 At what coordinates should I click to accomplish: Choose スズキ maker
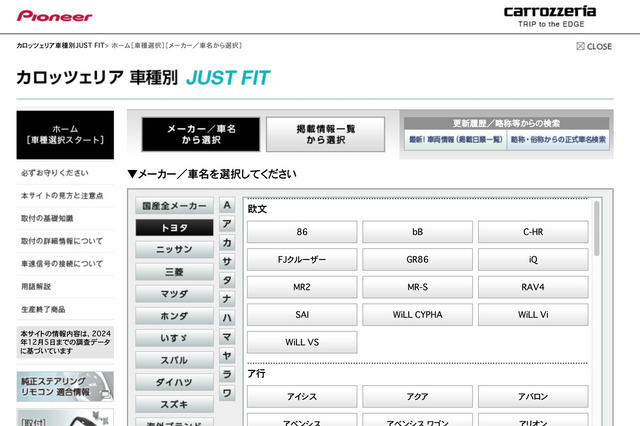[x=174, y=404]
